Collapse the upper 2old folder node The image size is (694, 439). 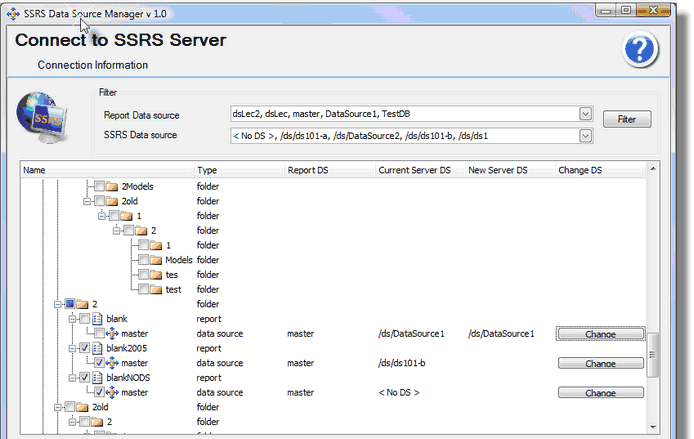87,201
